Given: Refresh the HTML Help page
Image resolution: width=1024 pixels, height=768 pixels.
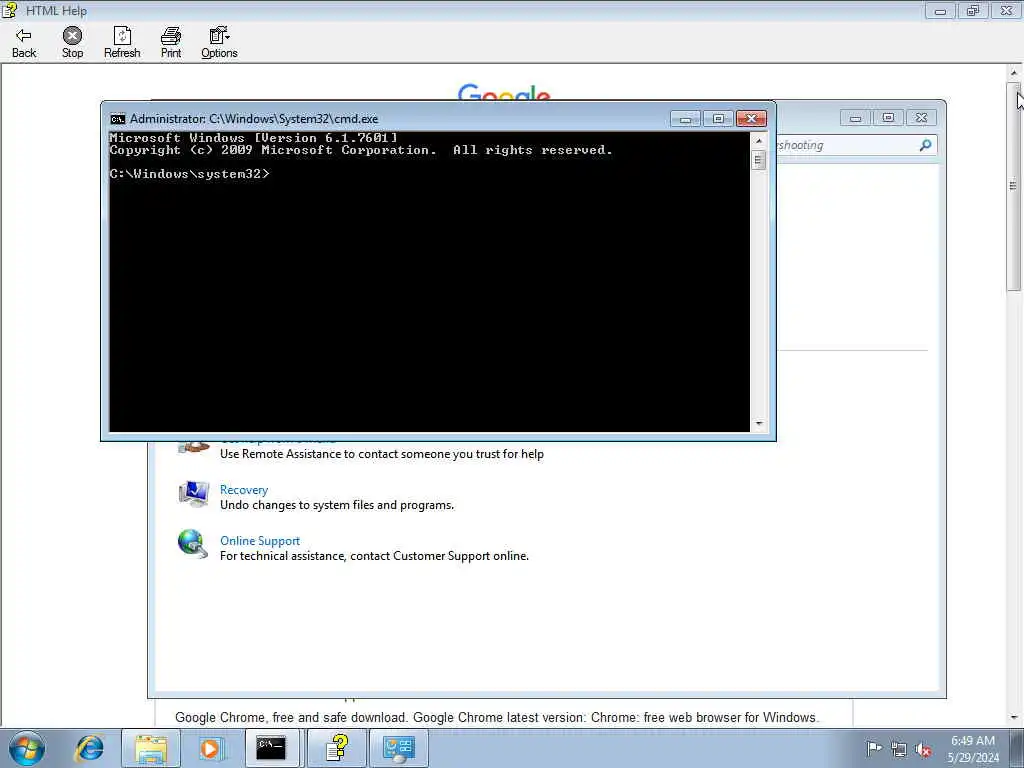Looking at the screenshot, I should coord(122,43).
